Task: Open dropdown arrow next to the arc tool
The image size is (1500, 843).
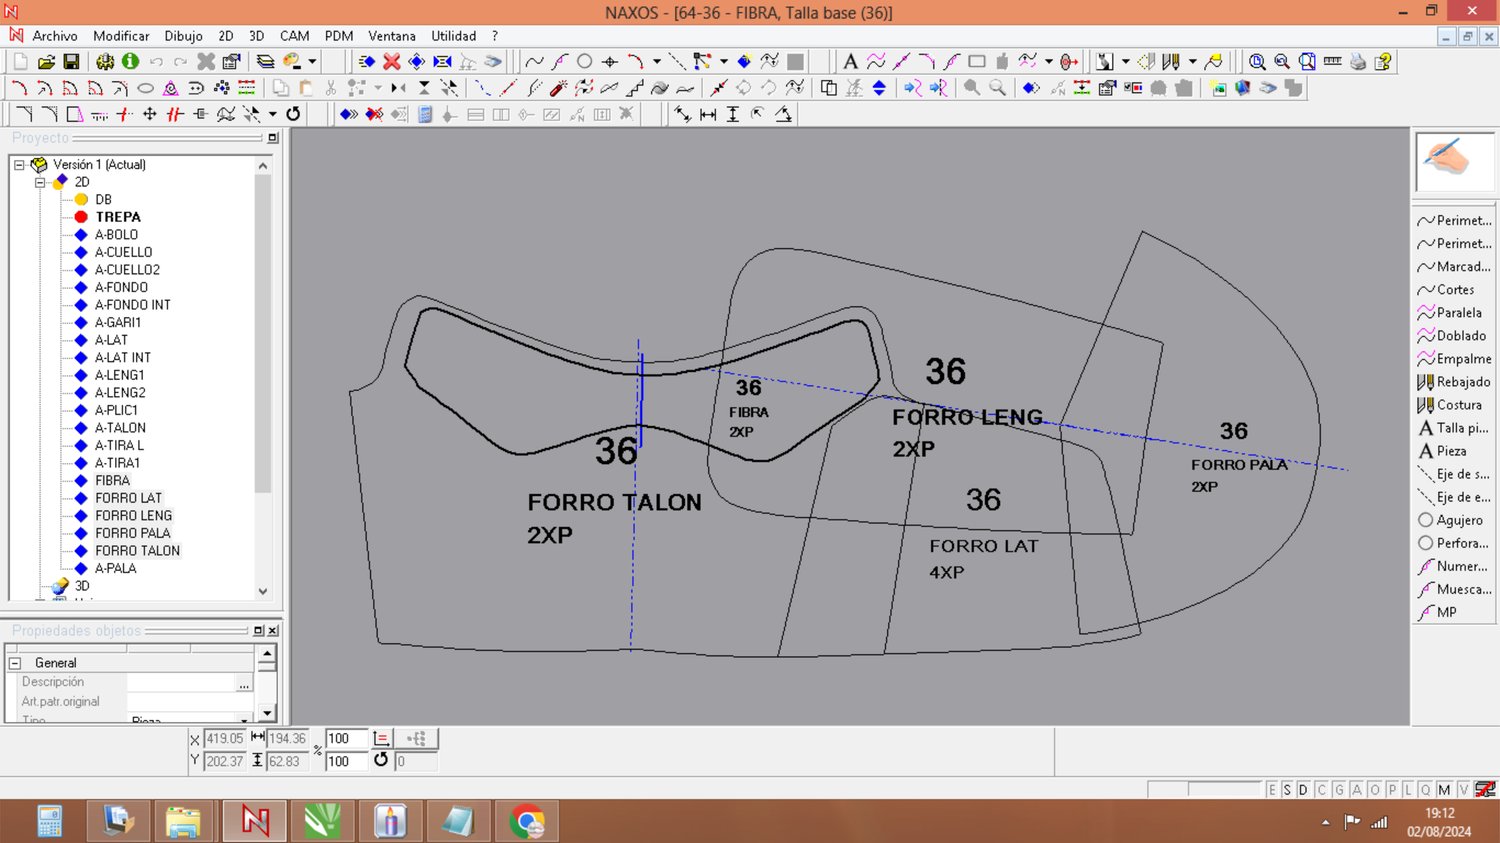Action: tap(656, 62)
